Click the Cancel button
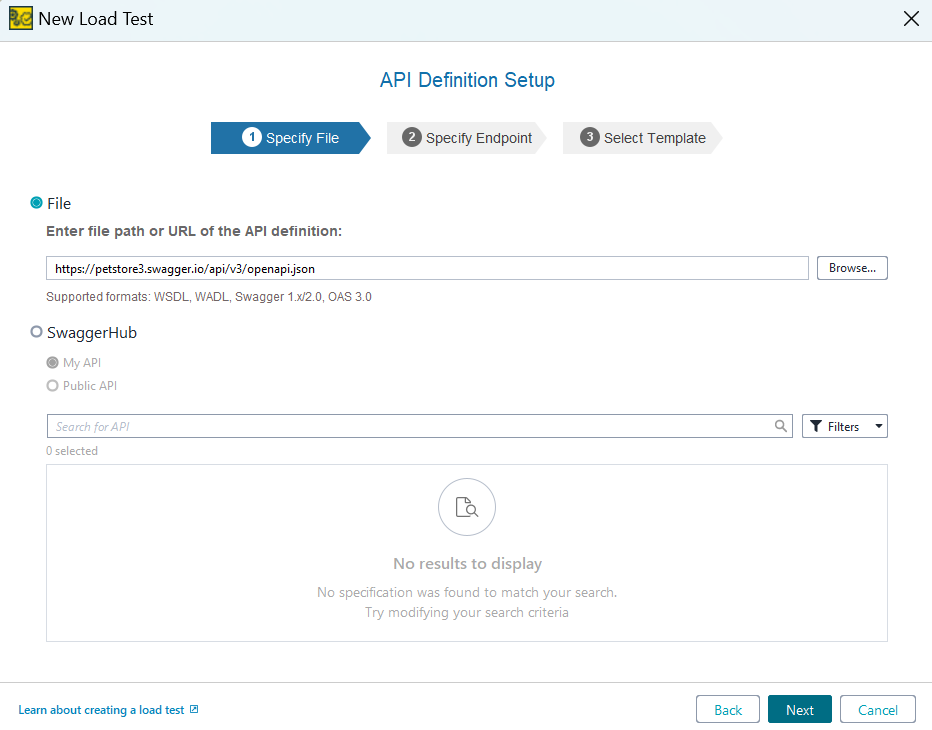The width and height of the screenshot is (932, 730). click(x=877, y=709)
